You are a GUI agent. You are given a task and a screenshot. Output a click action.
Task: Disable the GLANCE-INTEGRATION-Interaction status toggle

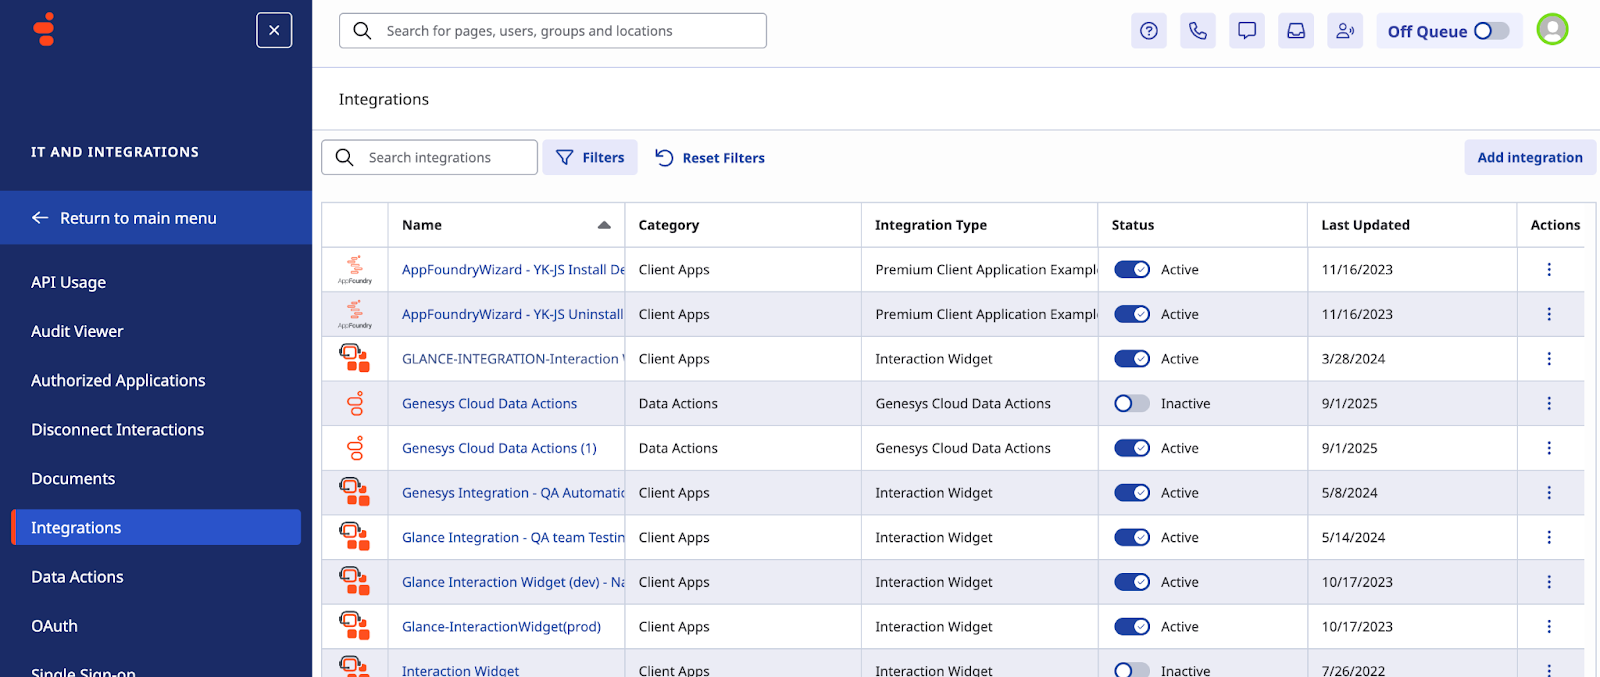click(1132, 359)
